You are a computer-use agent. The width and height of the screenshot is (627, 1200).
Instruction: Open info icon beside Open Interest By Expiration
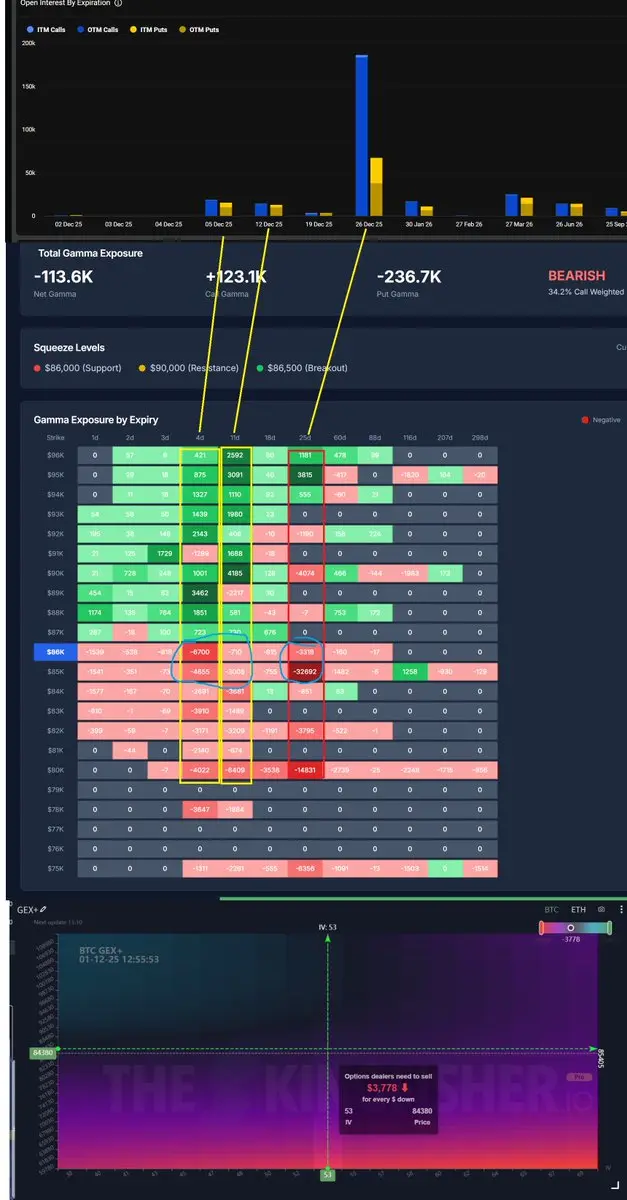[118, 4]
